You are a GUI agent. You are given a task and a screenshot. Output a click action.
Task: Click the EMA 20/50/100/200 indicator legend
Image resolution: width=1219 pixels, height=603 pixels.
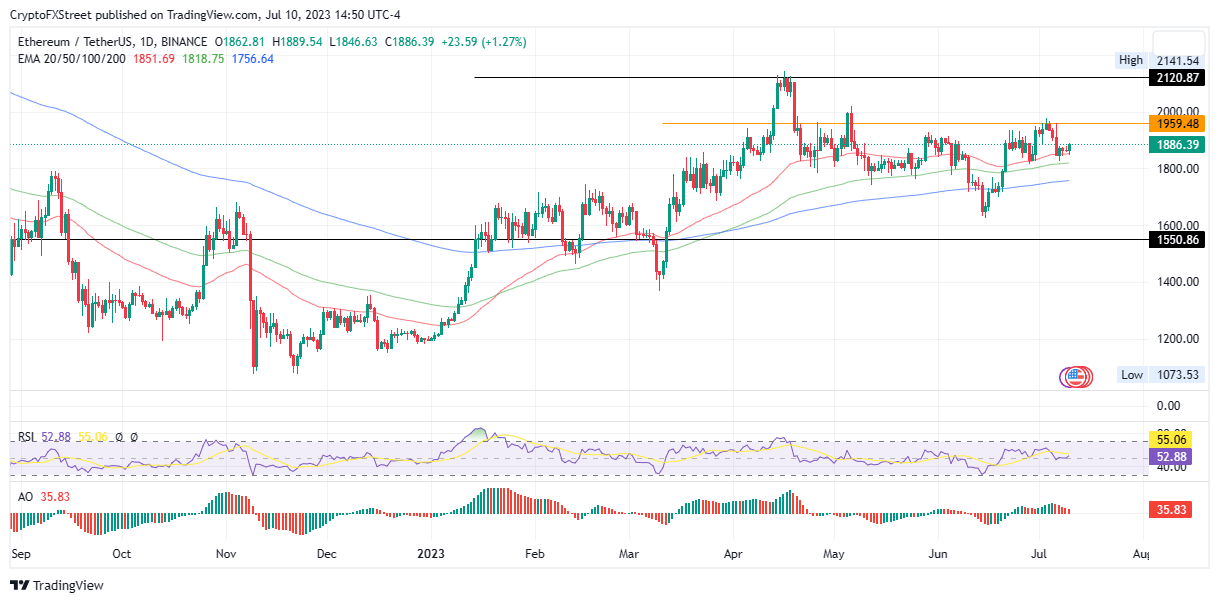(72, 59)
